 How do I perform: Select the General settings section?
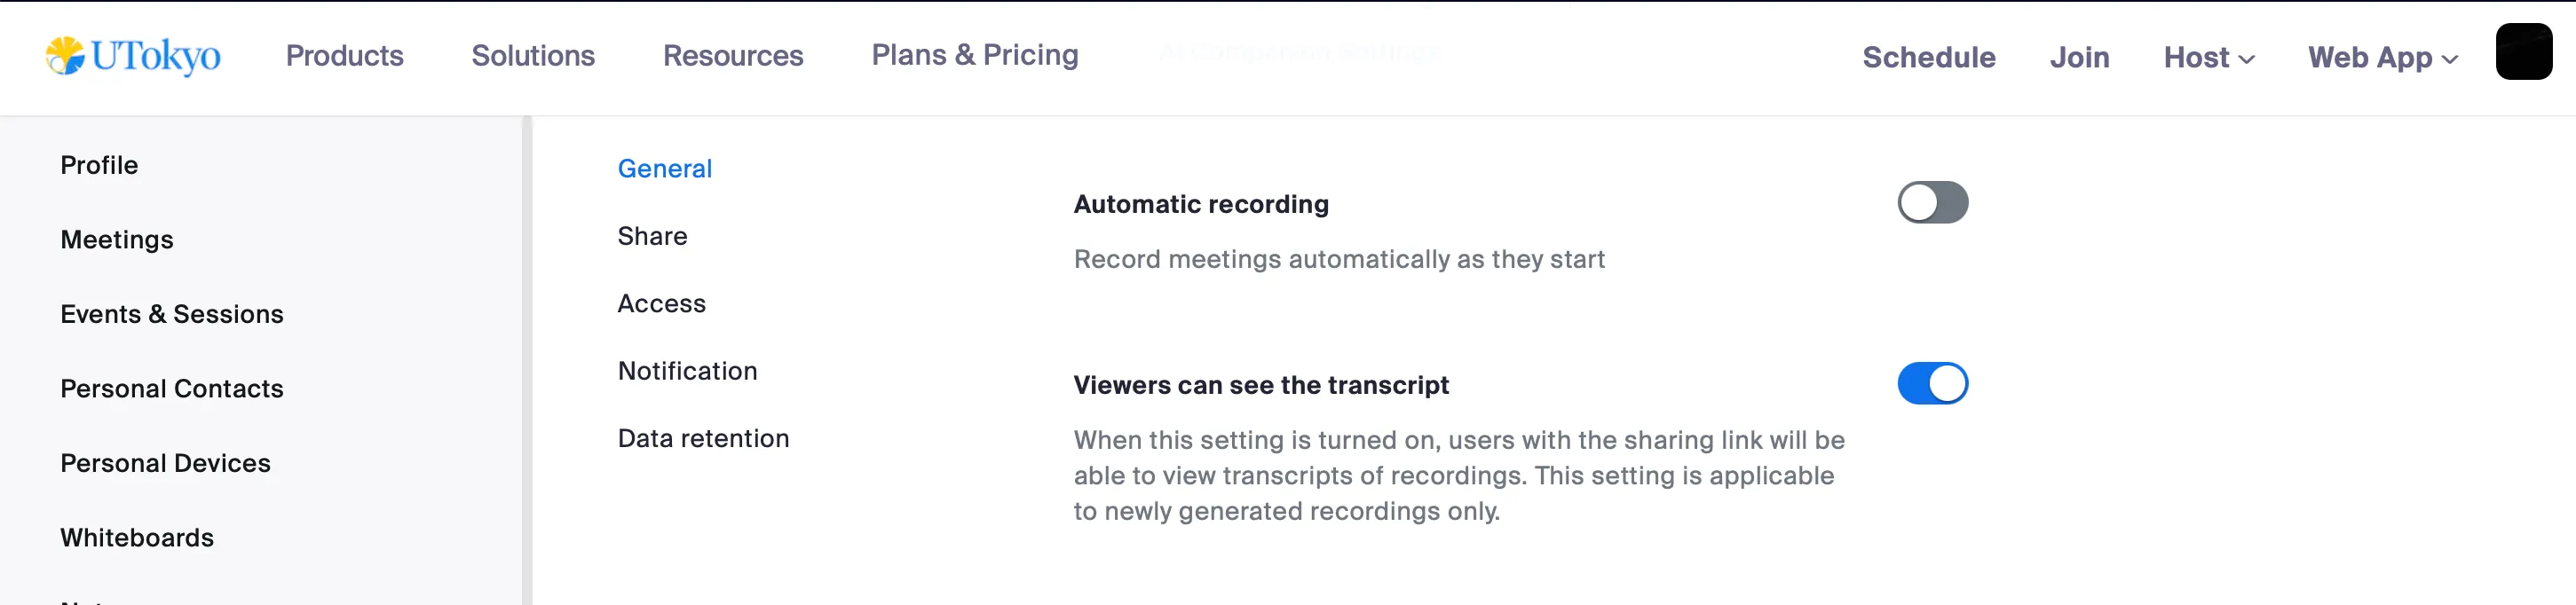click(664, 168)
